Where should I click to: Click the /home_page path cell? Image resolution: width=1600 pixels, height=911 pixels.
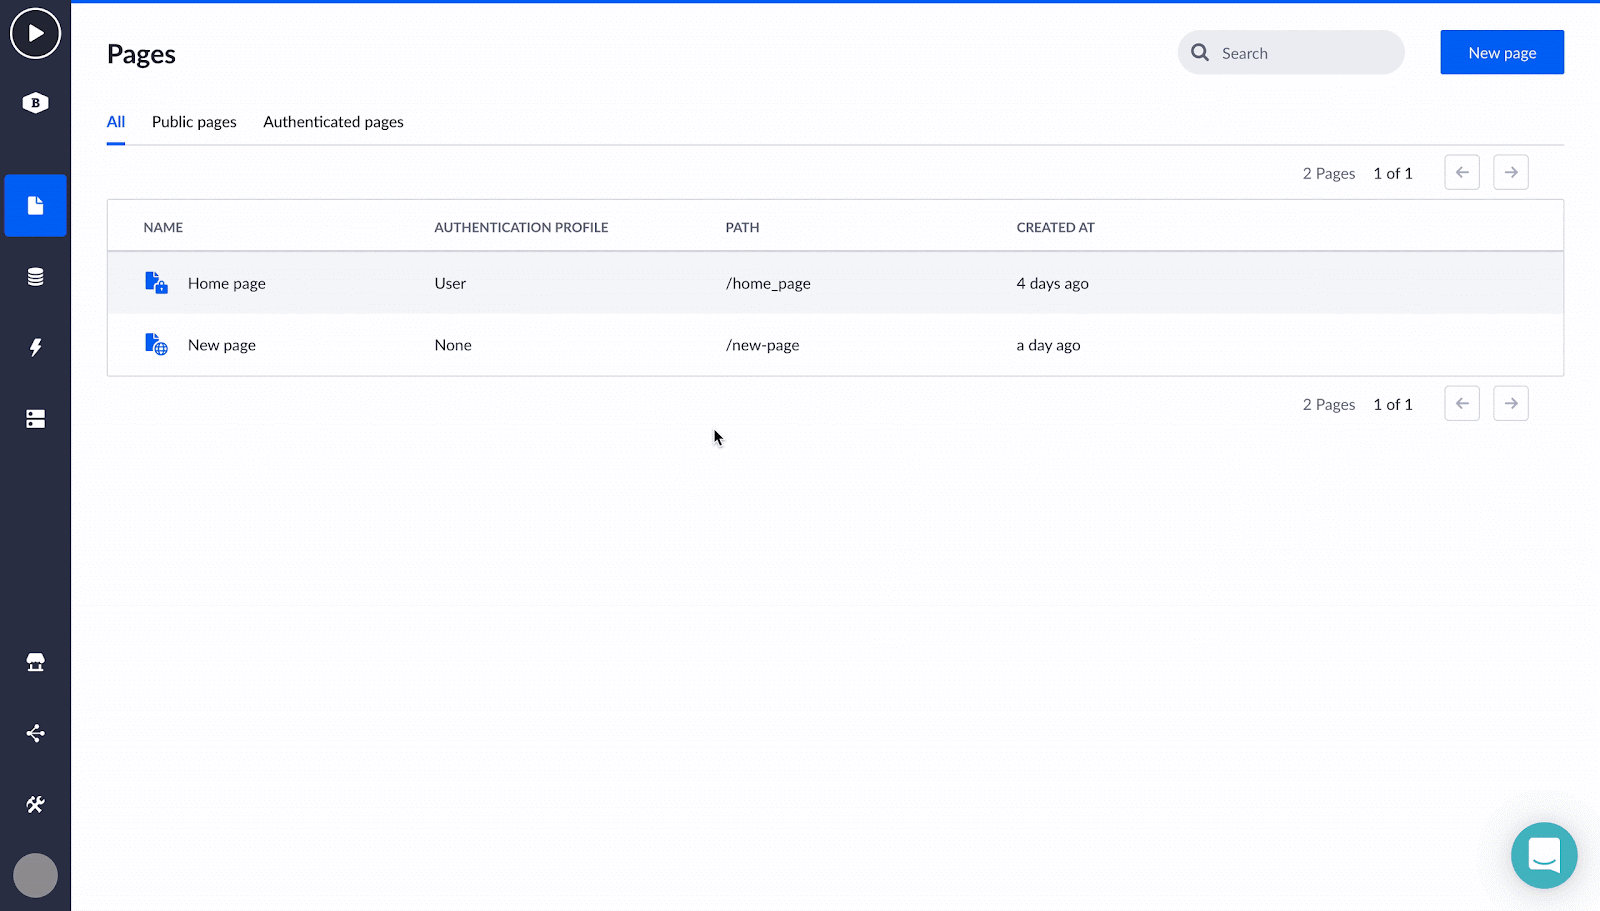[768, 284]
